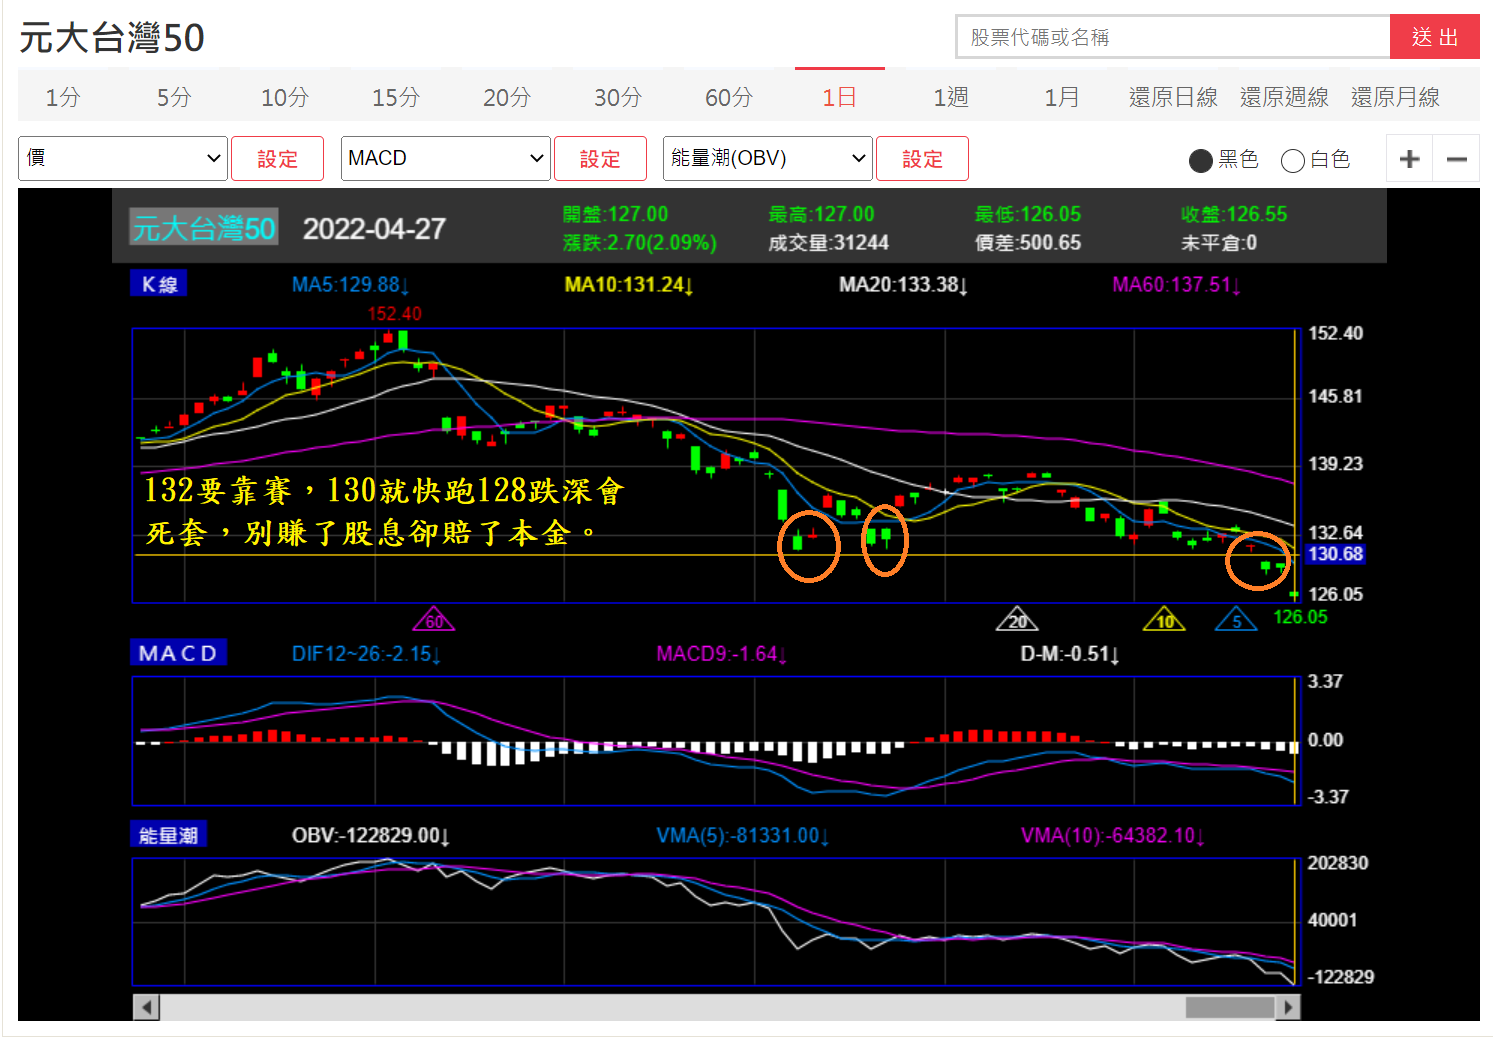Image resolution: width=1493 pixels, height=1039 pixels.
Task: Click the 收盤:126.55 closing price text
Action: [x=1234, y=214]
